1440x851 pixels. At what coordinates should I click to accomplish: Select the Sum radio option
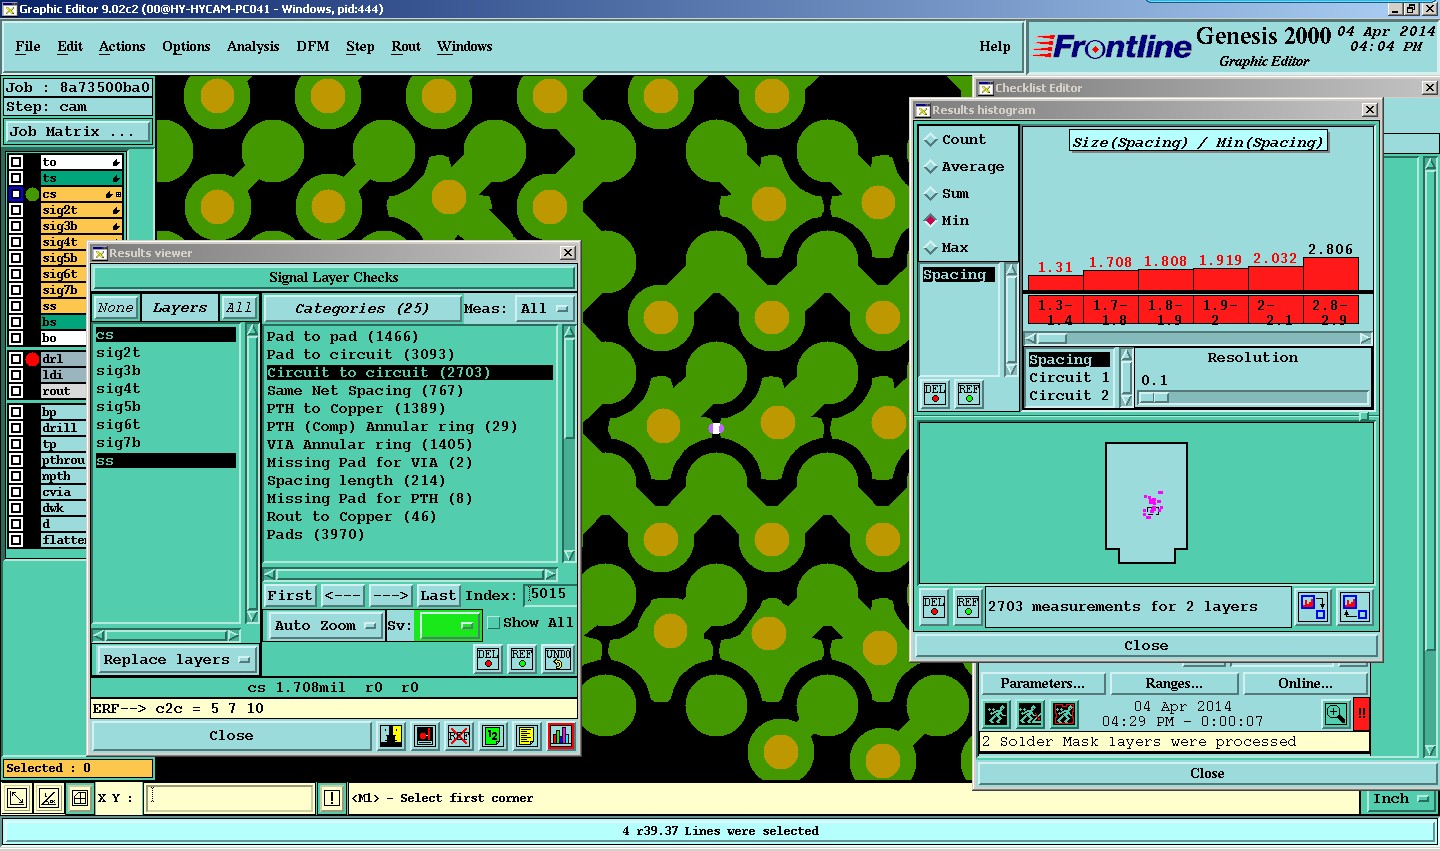[931, 194]
